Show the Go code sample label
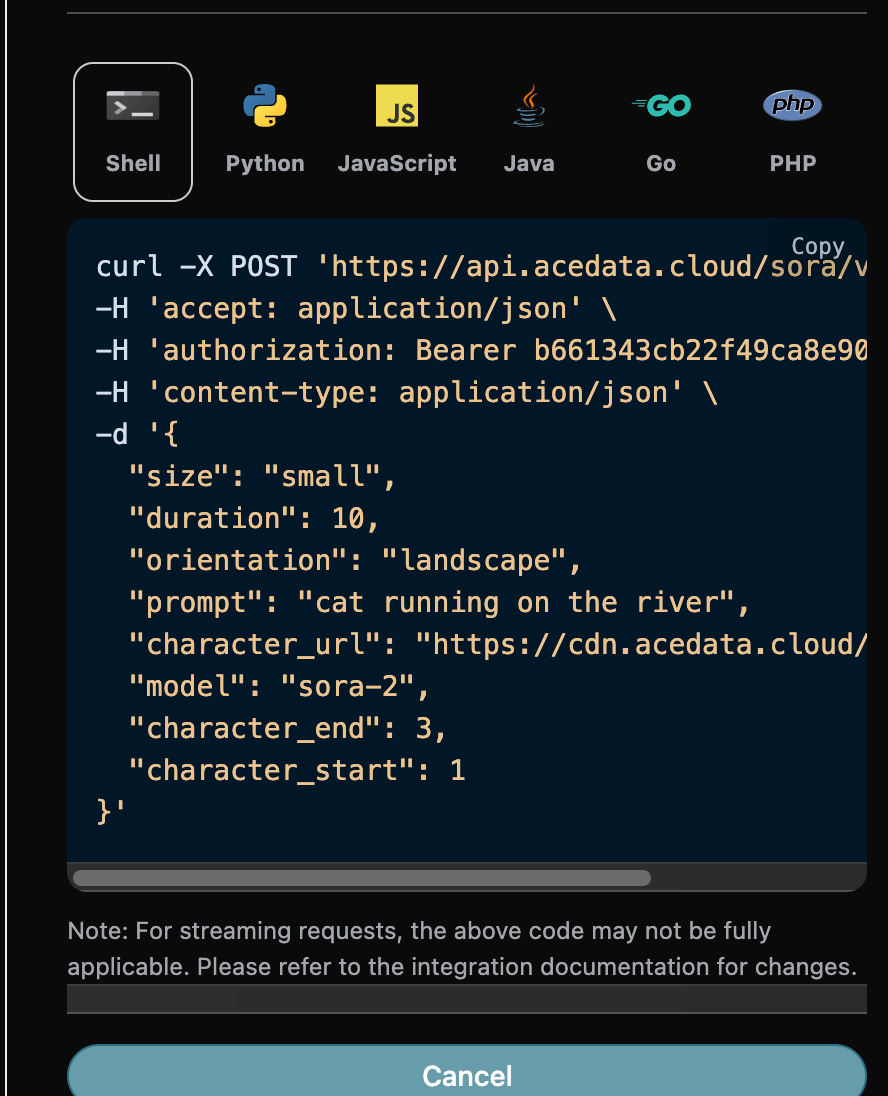 point(661,164)
